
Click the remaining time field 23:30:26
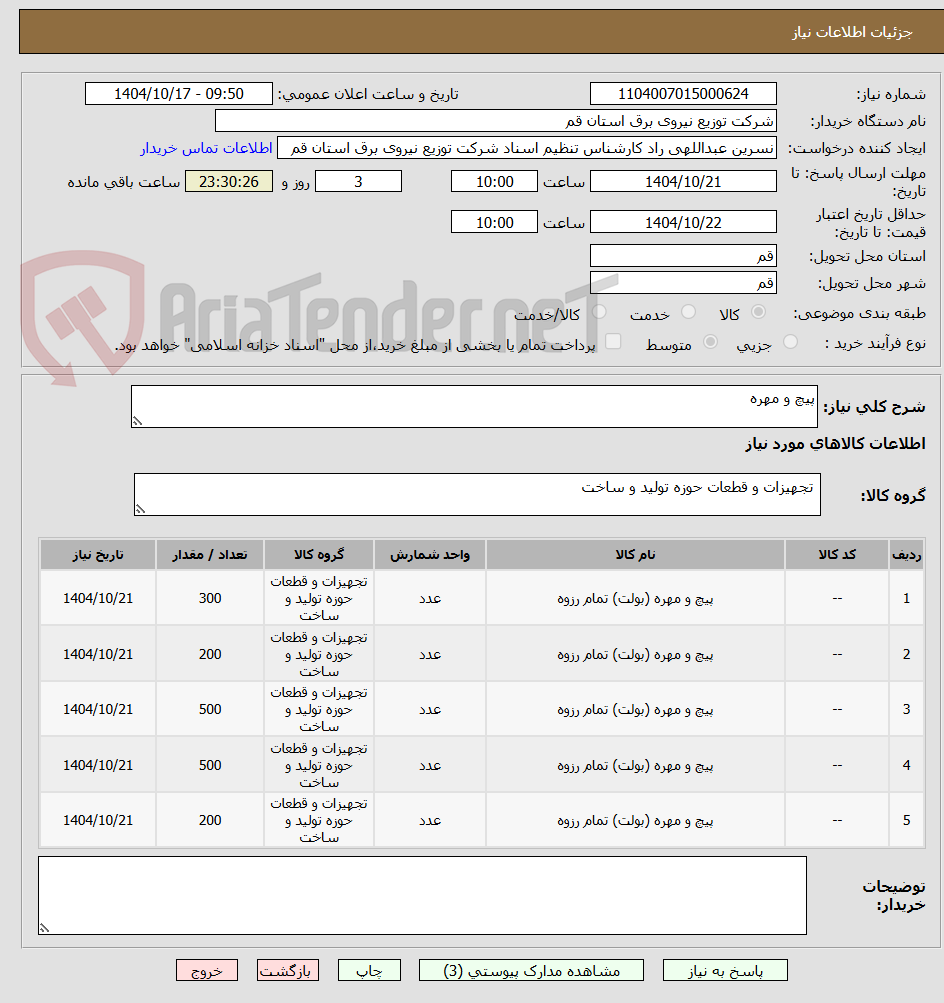click(x=229, y=182)
